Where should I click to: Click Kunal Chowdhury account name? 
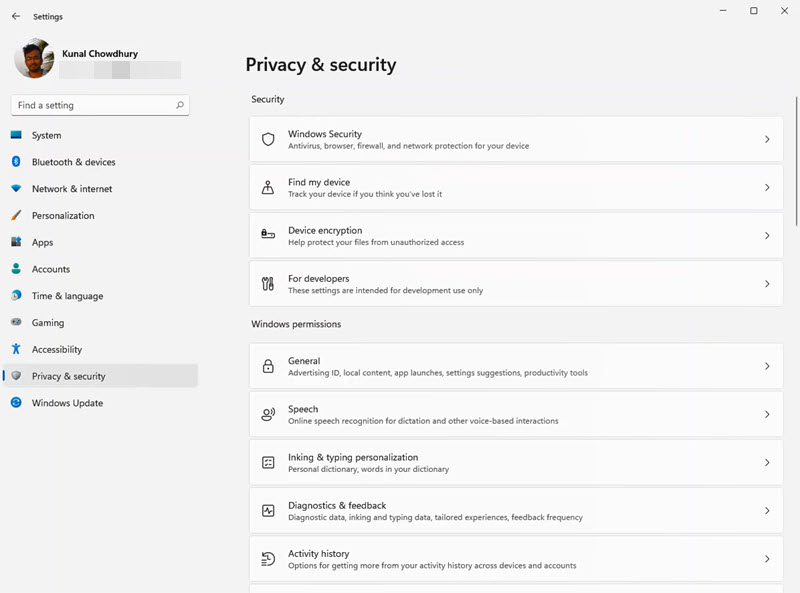[100, 54]
